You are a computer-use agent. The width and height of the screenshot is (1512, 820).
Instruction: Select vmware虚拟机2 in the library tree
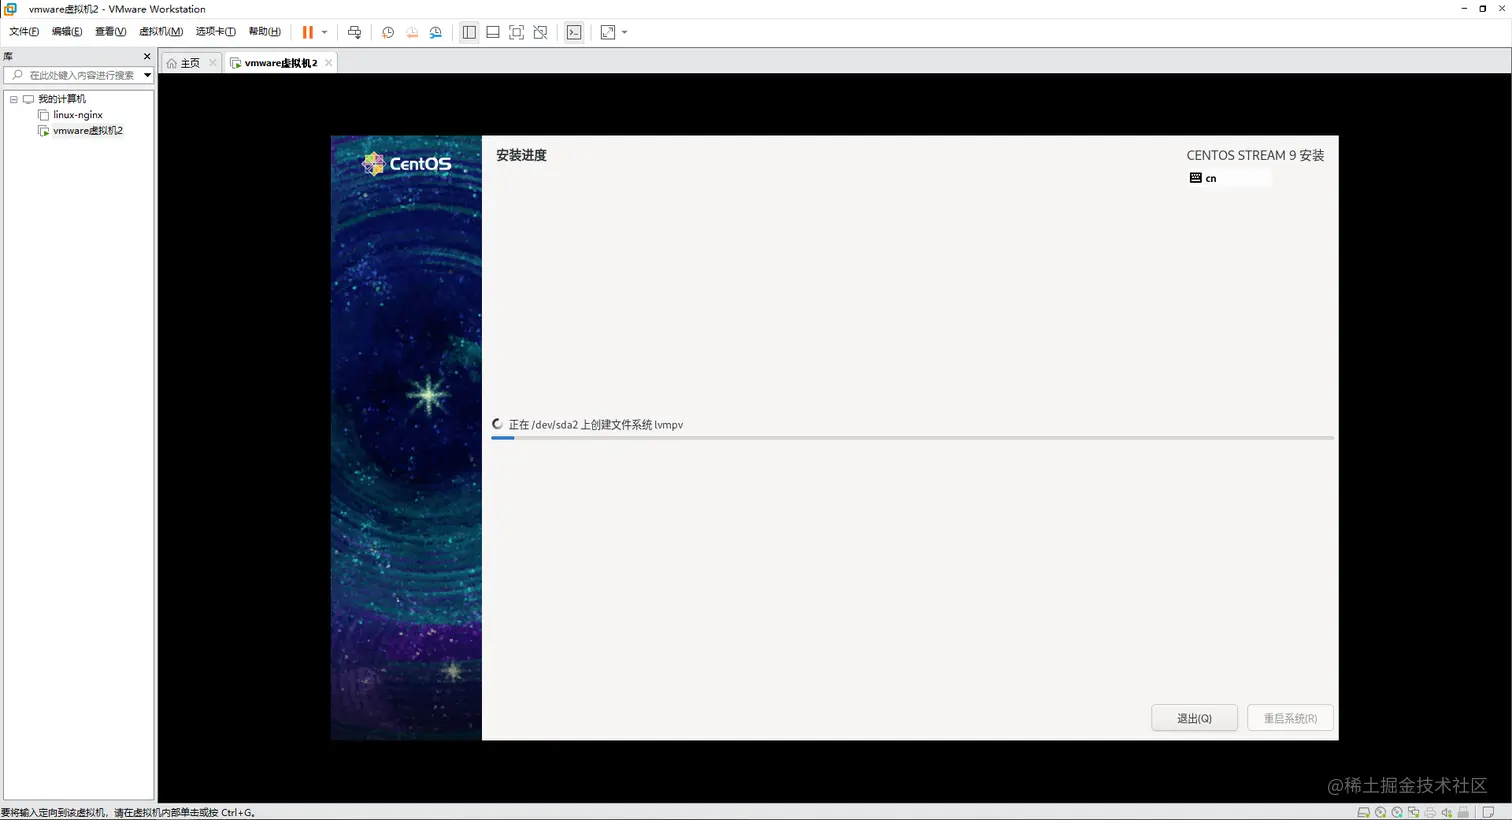tap(88, 131)
